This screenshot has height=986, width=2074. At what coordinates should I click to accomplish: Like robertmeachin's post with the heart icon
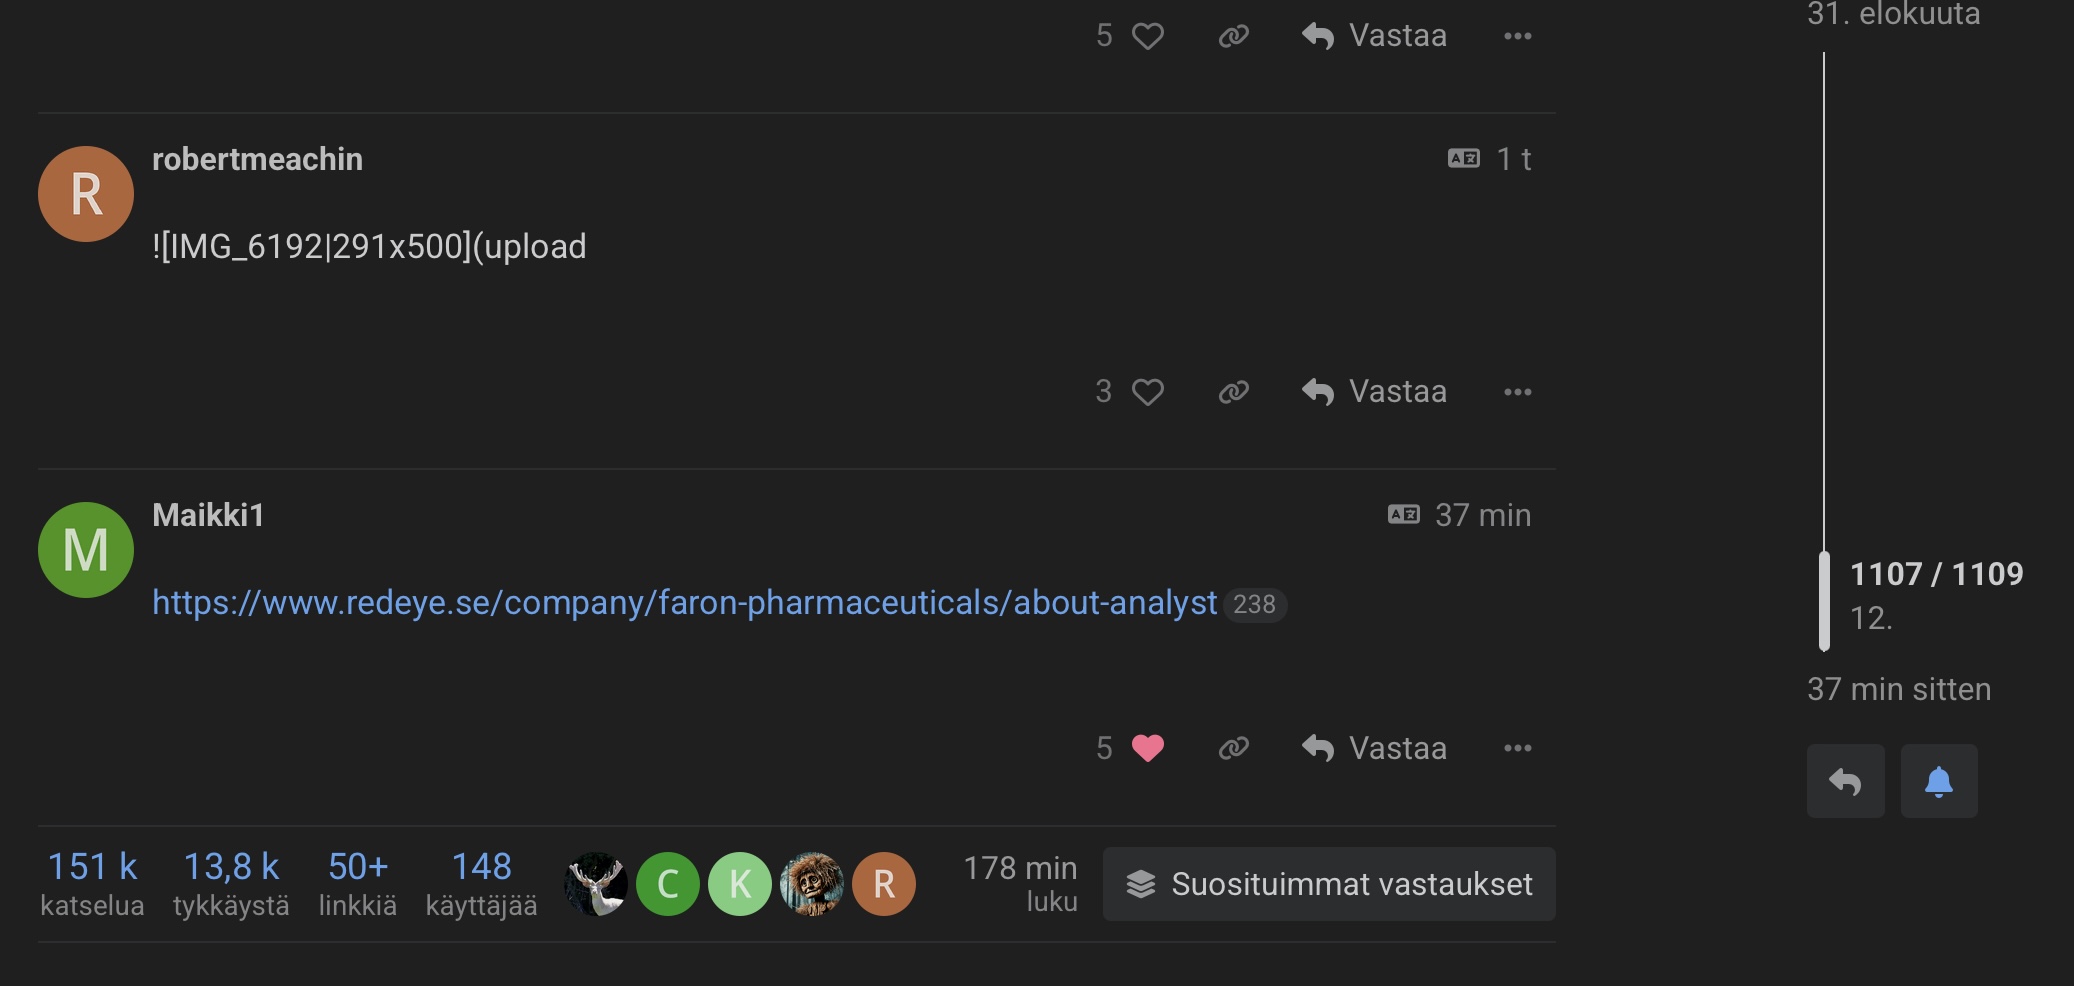coord(1147,392)
